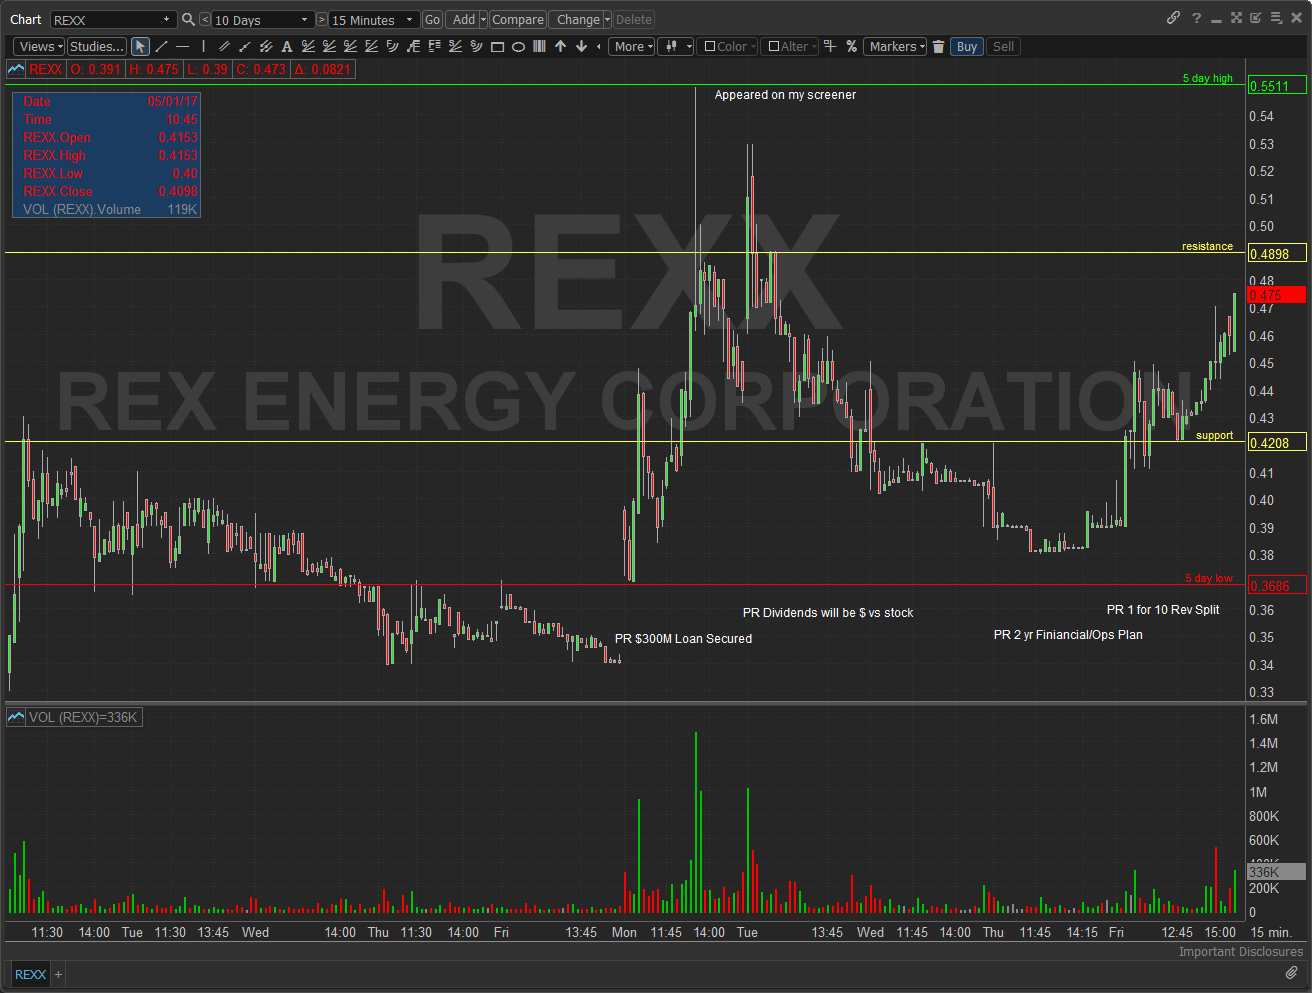Open the Studies... dialog
This screenshot has height=993, width=1312.
click(x=97, y=46)
